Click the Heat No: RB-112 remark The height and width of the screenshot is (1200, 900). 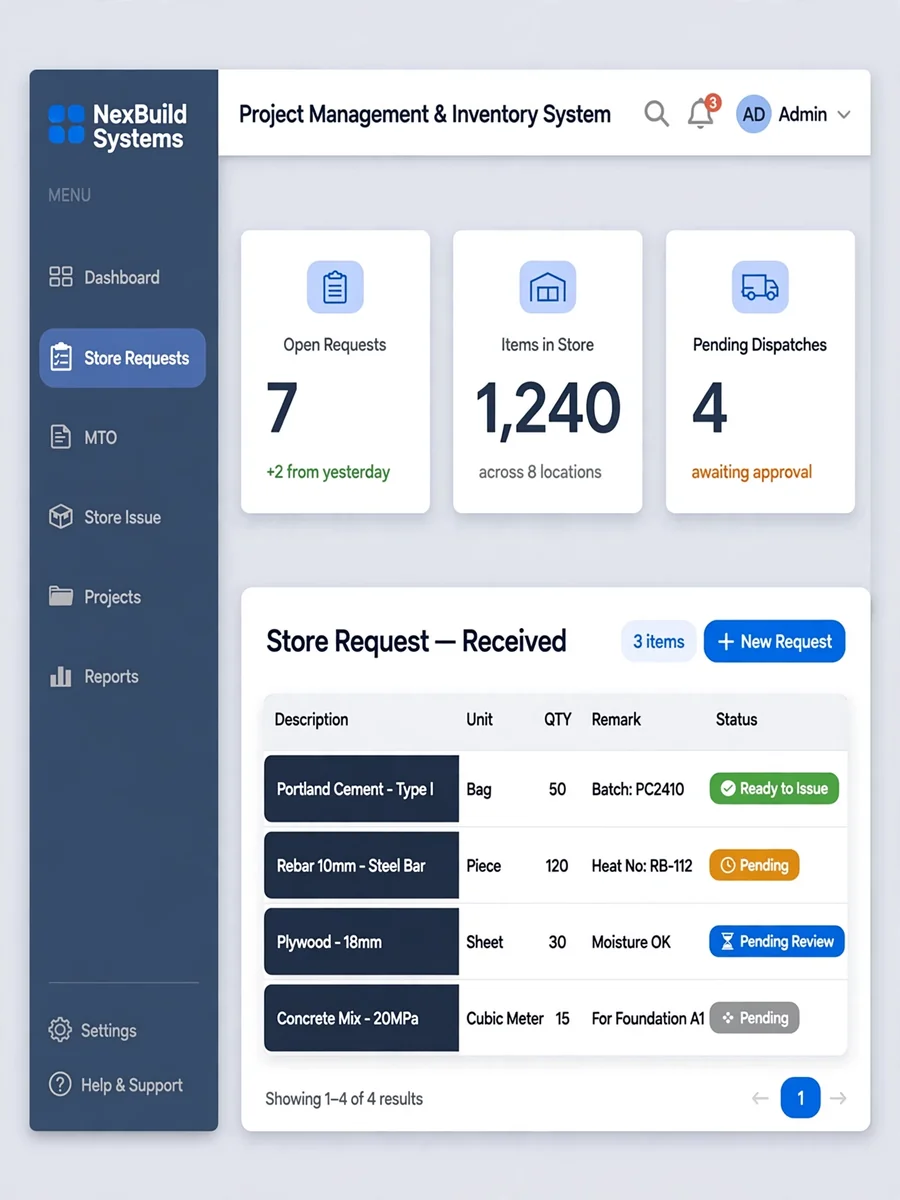point(641,865)
